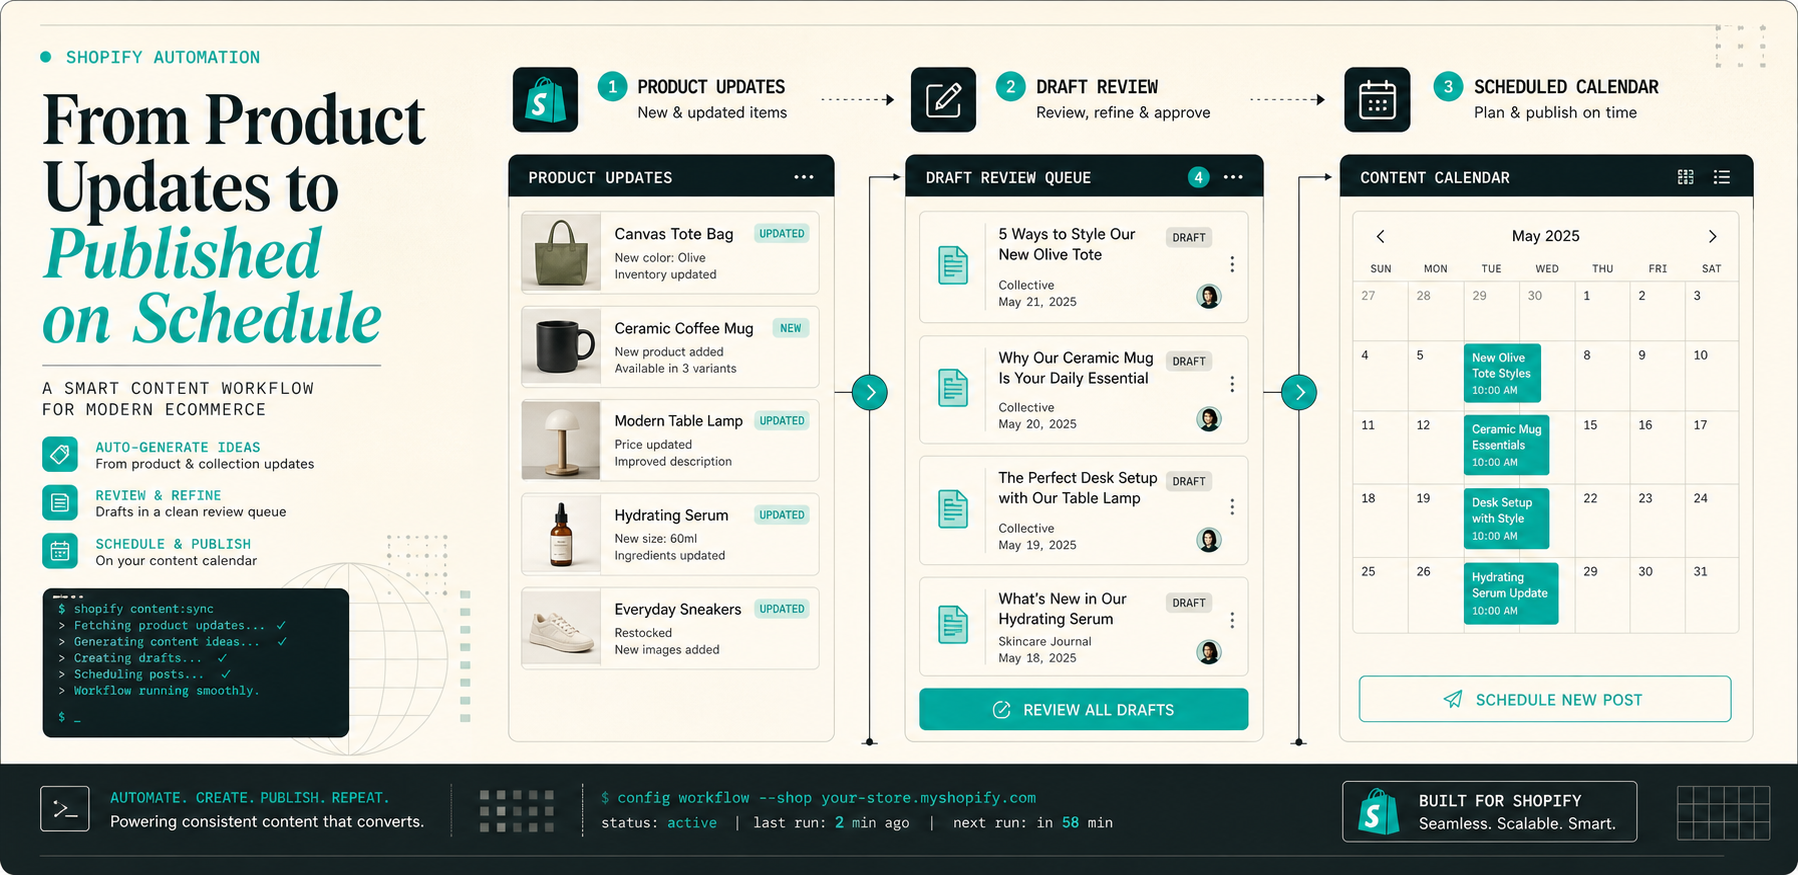The image size is (1798, 875).
Task: Open the 'Ceramic Mug Essentials' calendar event
Action: click(x=1506, y=445)
